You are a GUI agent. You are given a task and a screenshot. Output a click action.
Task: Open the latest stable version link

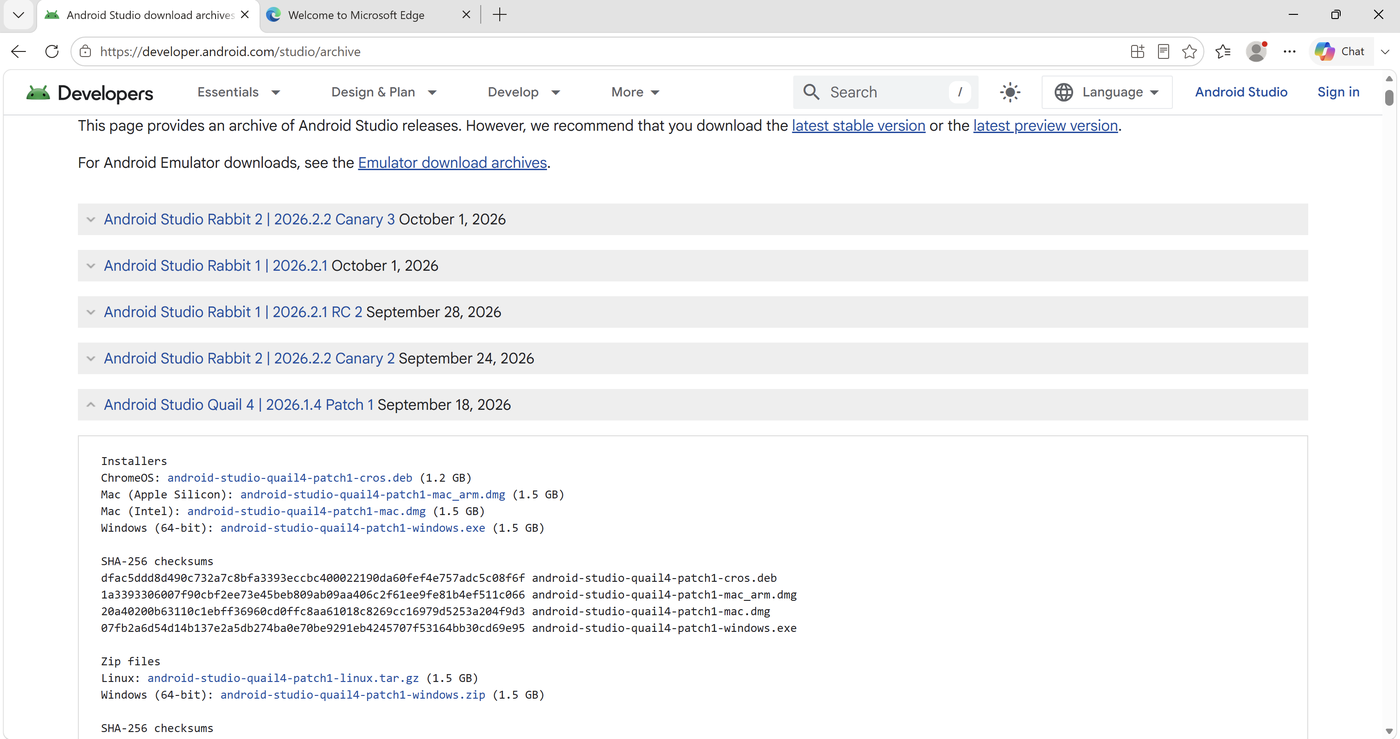pos(858,126)
